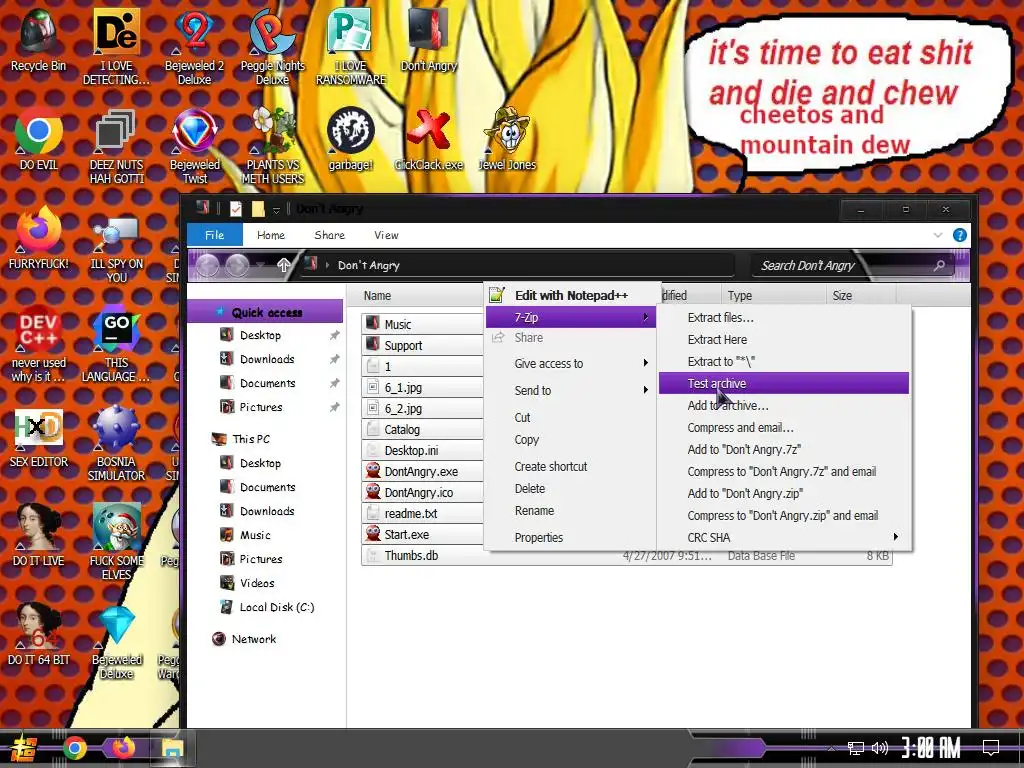Open the DEV C++ never used icon

[39, 345]
